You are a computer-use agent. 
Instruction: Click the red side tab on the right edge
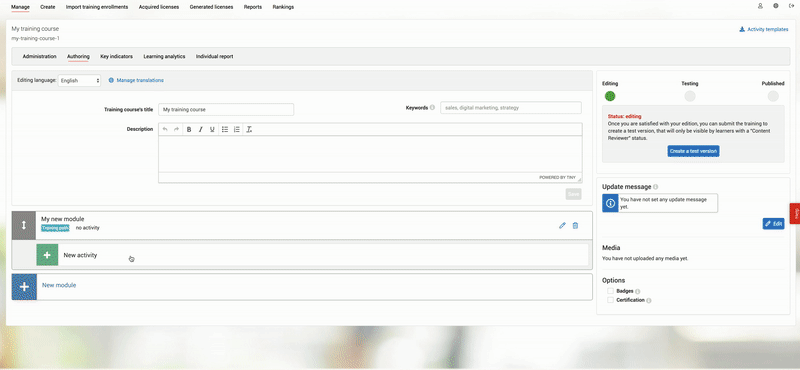(x=795, y=213)
